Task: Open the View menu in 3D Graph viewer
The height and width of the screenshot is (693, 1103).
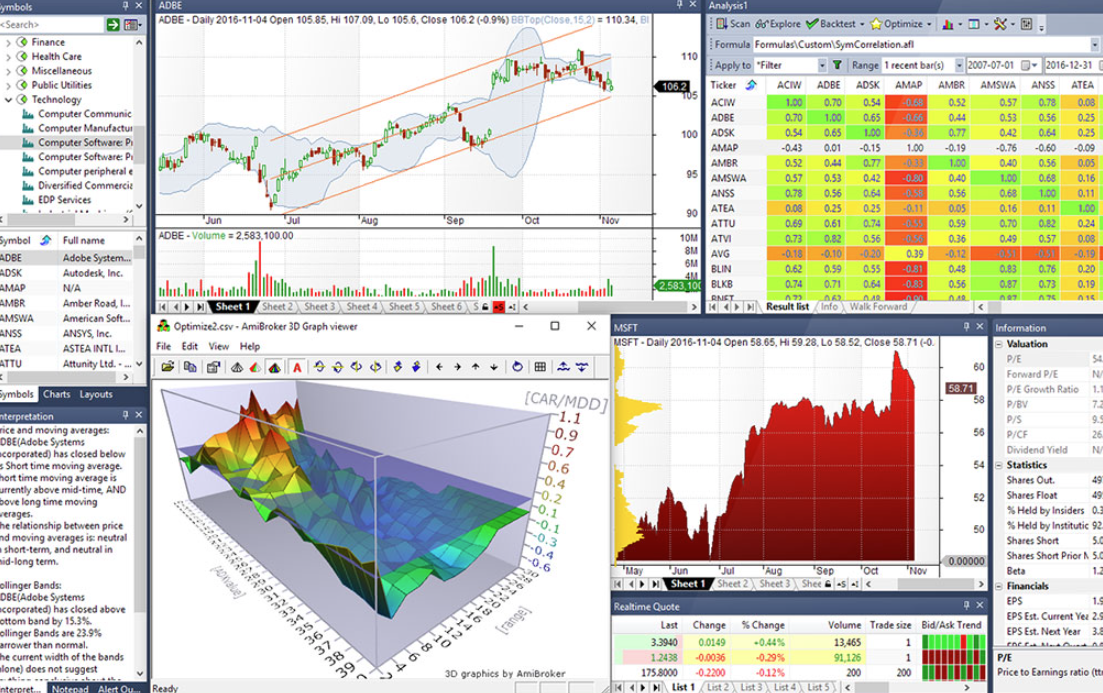Action: pos(218,346)
